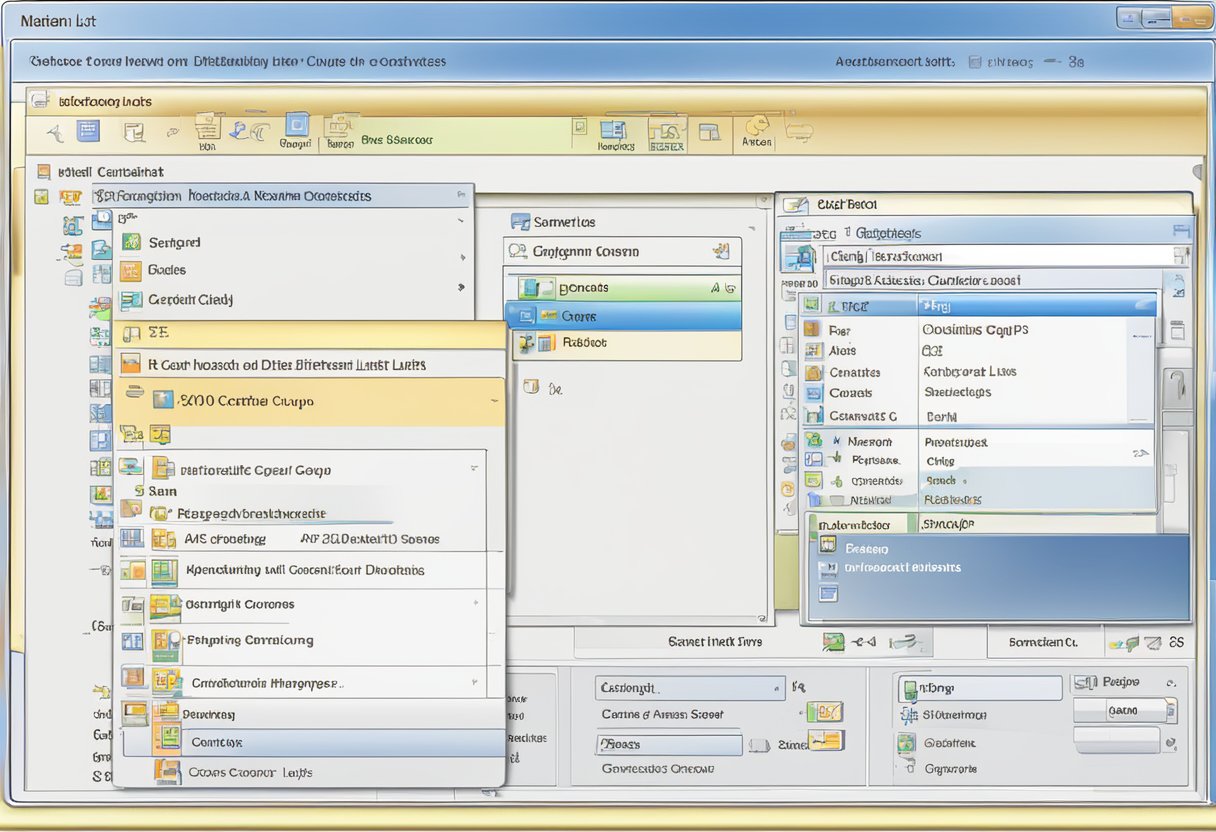Click the green image icon beside Samet inelk
Image resolution: width=1216 pixels, height=832 pixels.
(x=833, y=642)
